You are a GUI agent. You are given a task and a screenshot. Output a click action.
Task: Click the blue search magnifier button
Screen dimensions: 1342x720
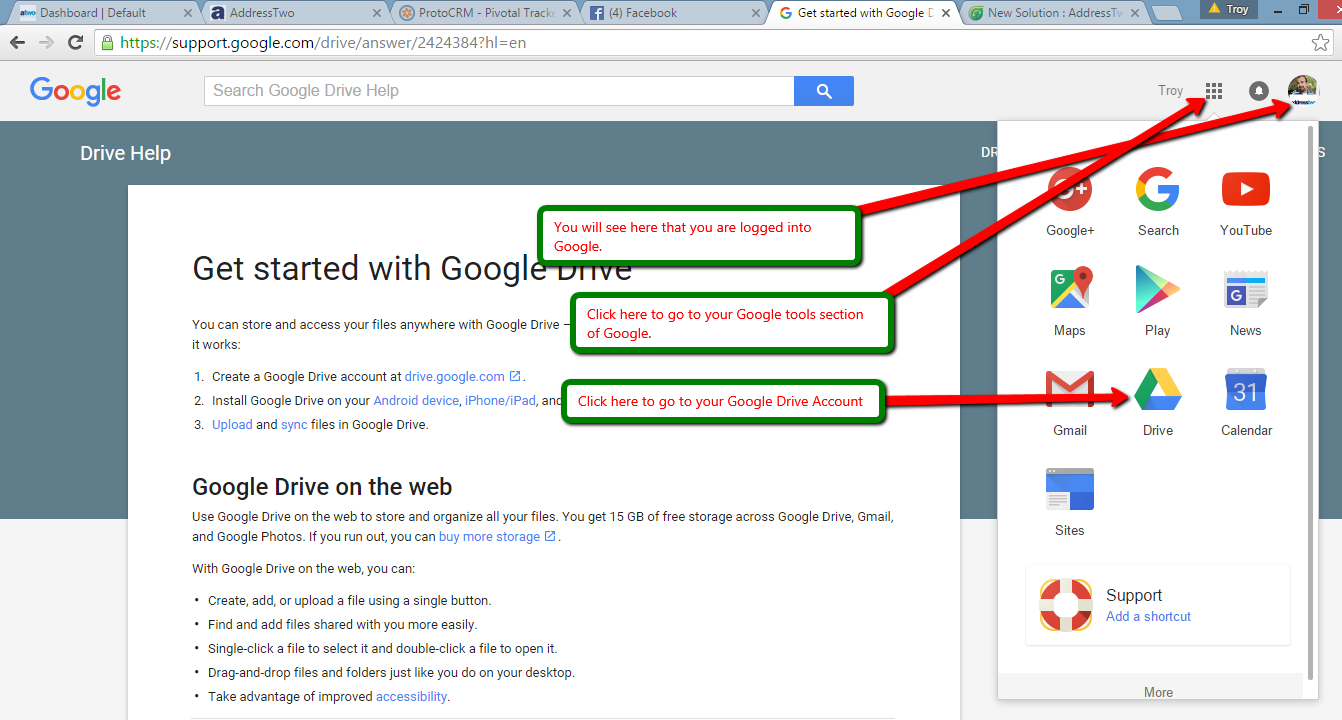click(x=824, y=91)
